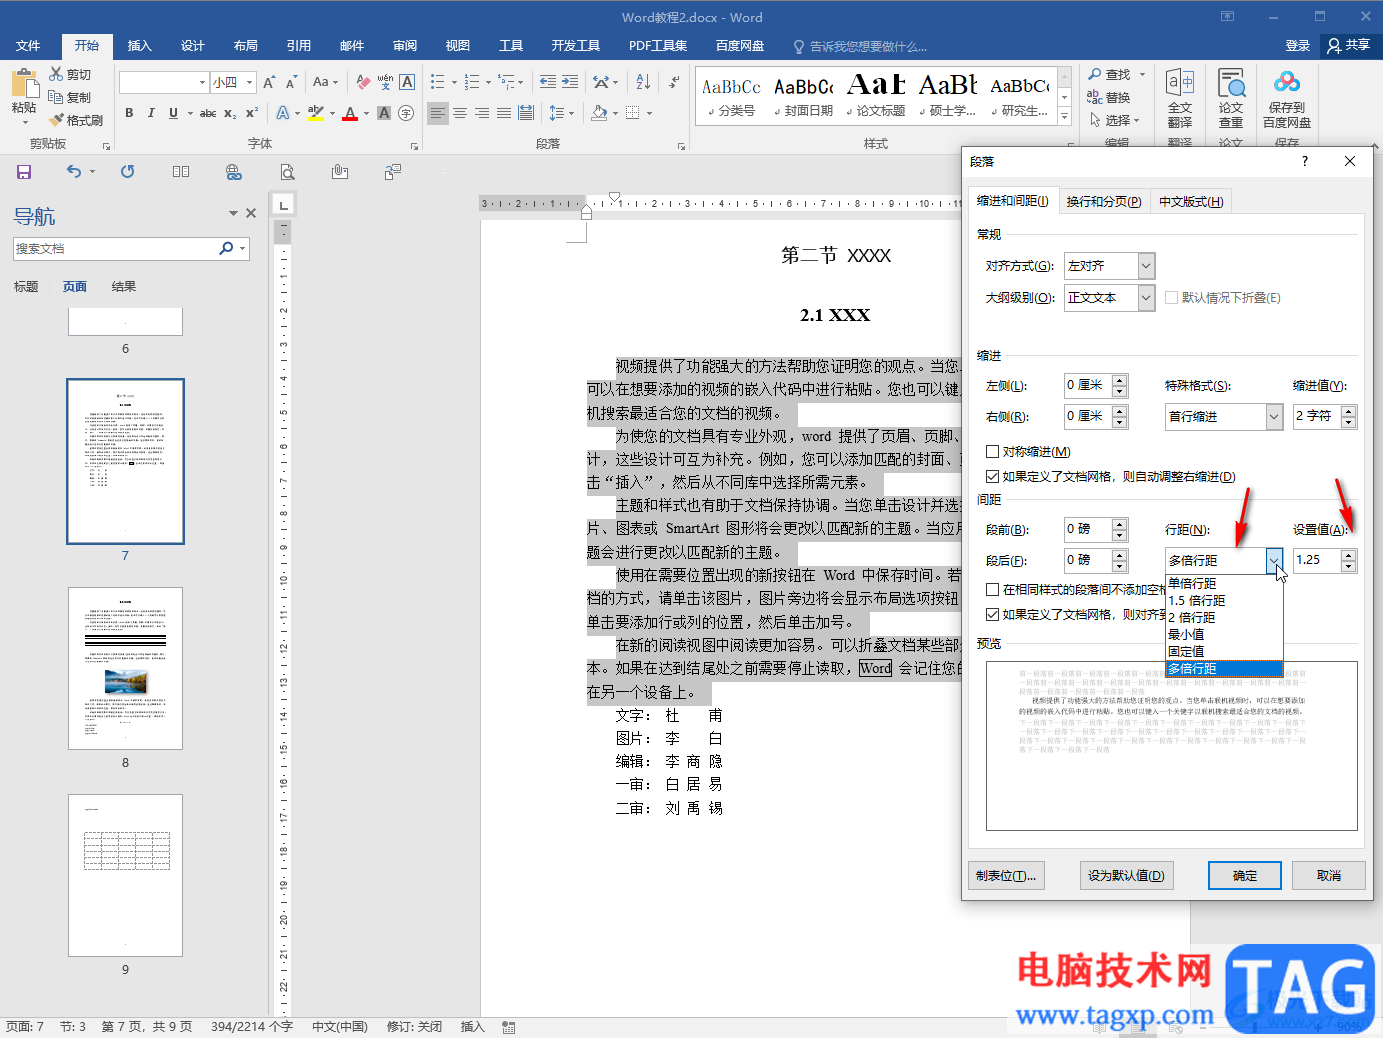
Task: Align text left icon
Action: [x=438, y=113]
